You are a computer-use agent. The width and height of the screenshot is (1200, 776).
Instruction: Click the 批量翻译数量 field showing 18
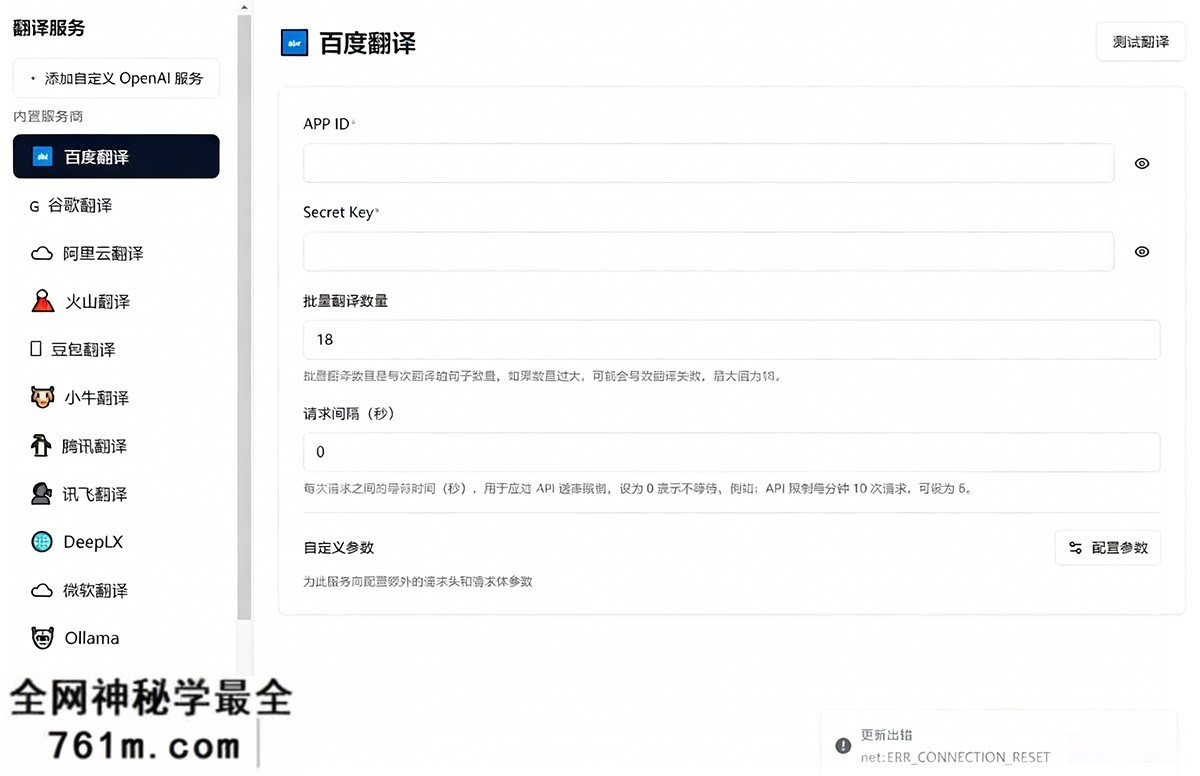tap(731, 340)
